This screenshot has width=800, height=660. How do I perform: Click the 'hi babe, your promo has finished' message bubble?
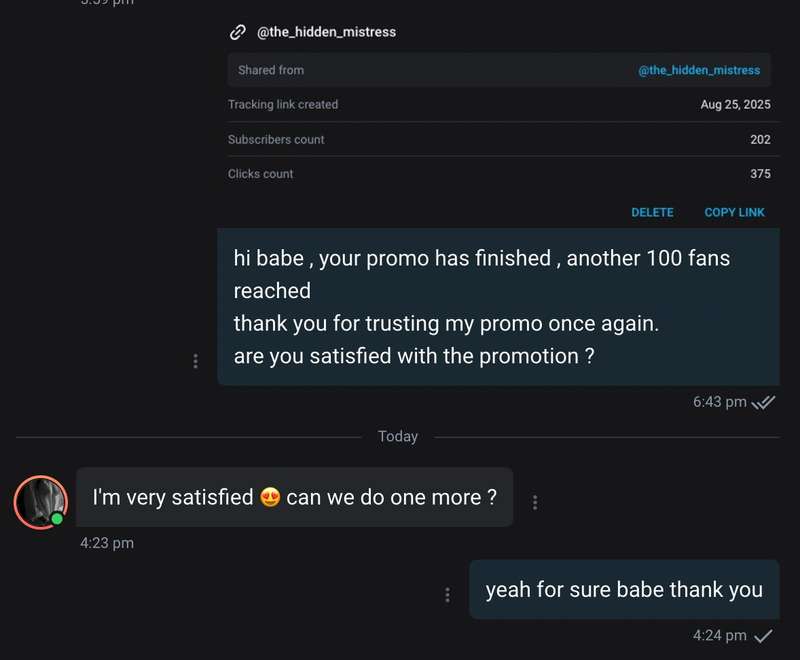[x=498, y=307]
